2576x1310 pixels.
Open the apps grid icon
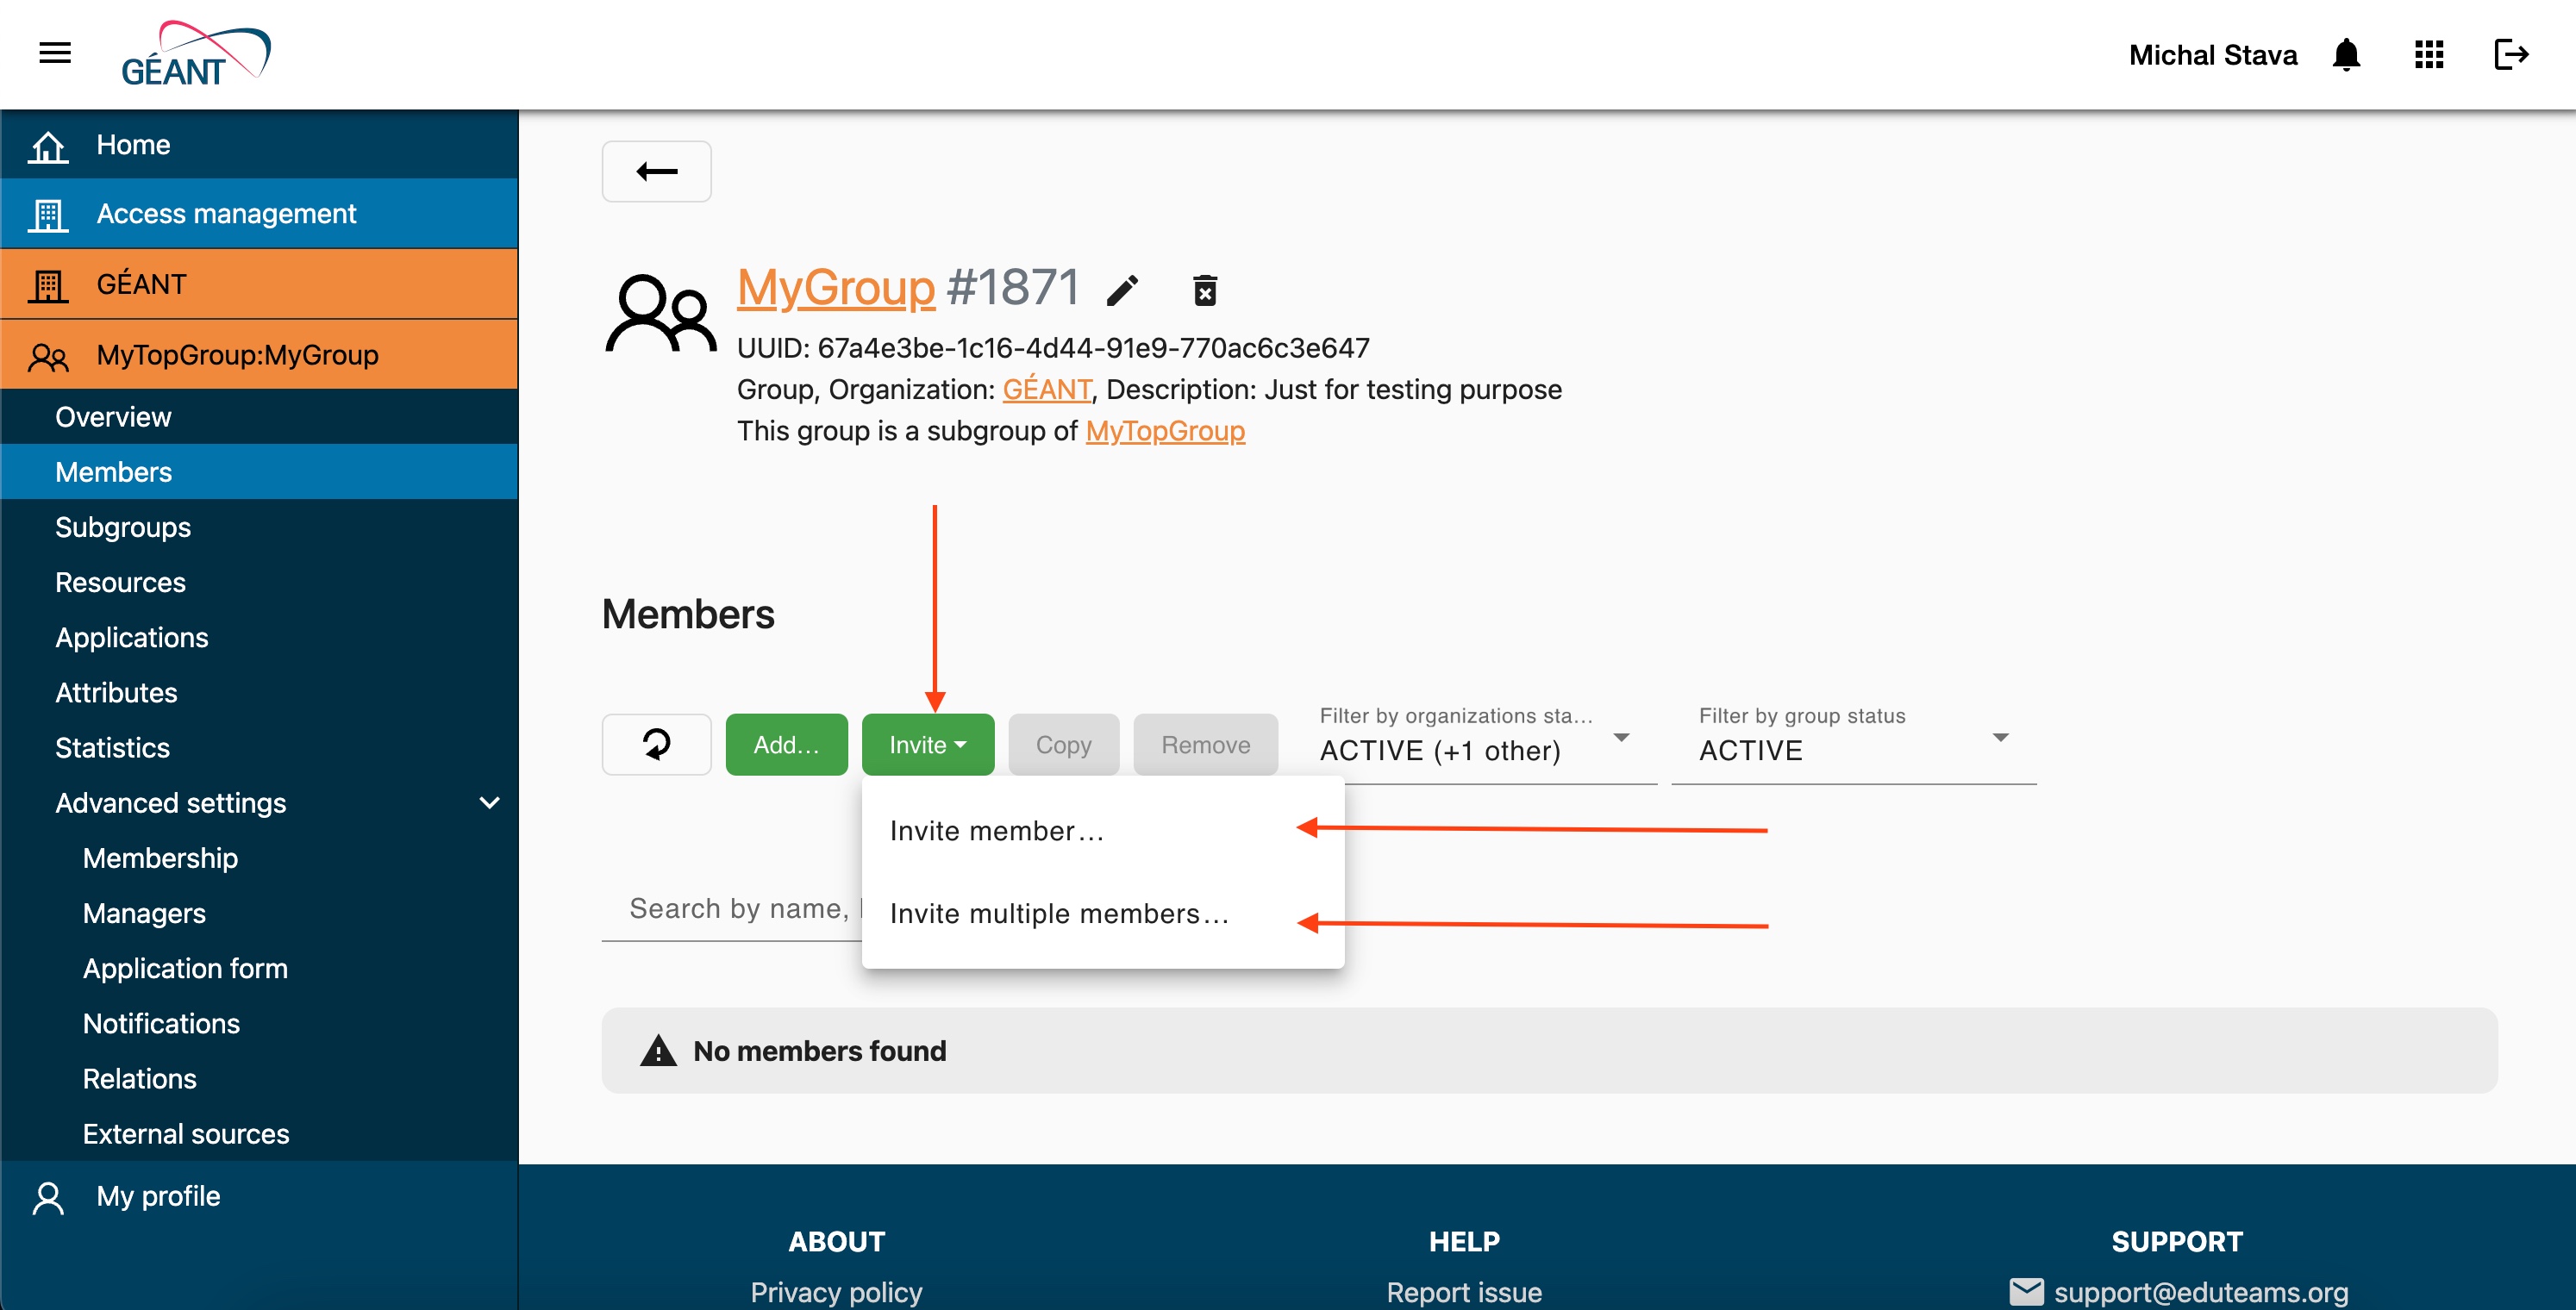click(2429, 54)
